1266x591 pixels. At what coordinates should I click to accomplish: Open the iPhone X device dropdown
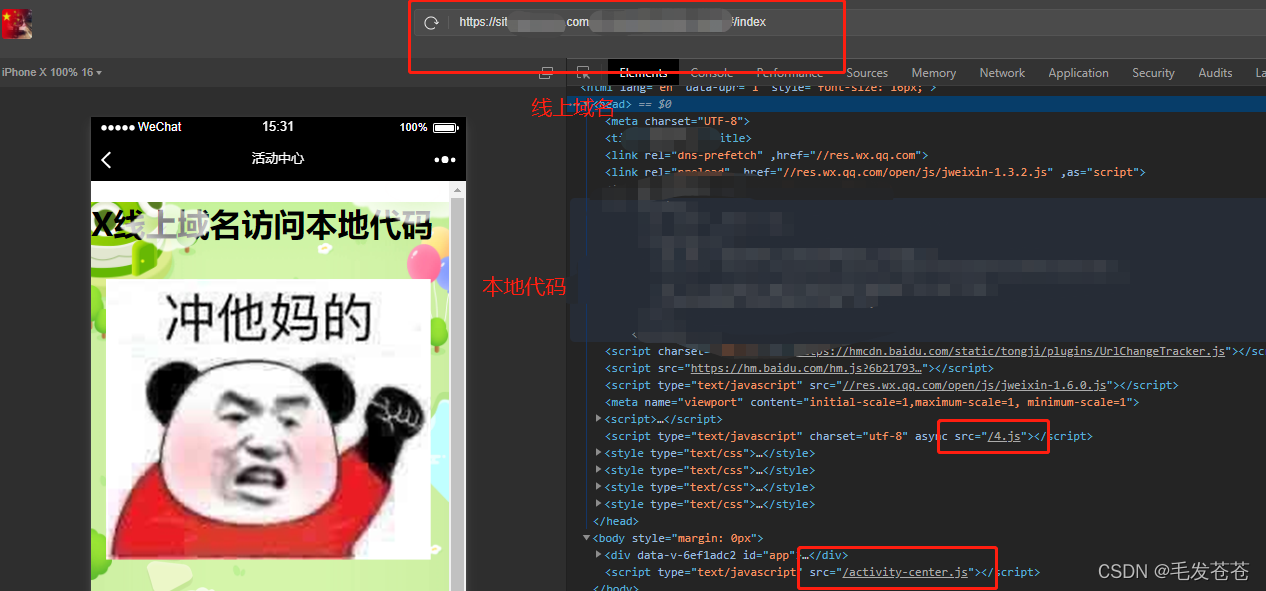(52, 72)
